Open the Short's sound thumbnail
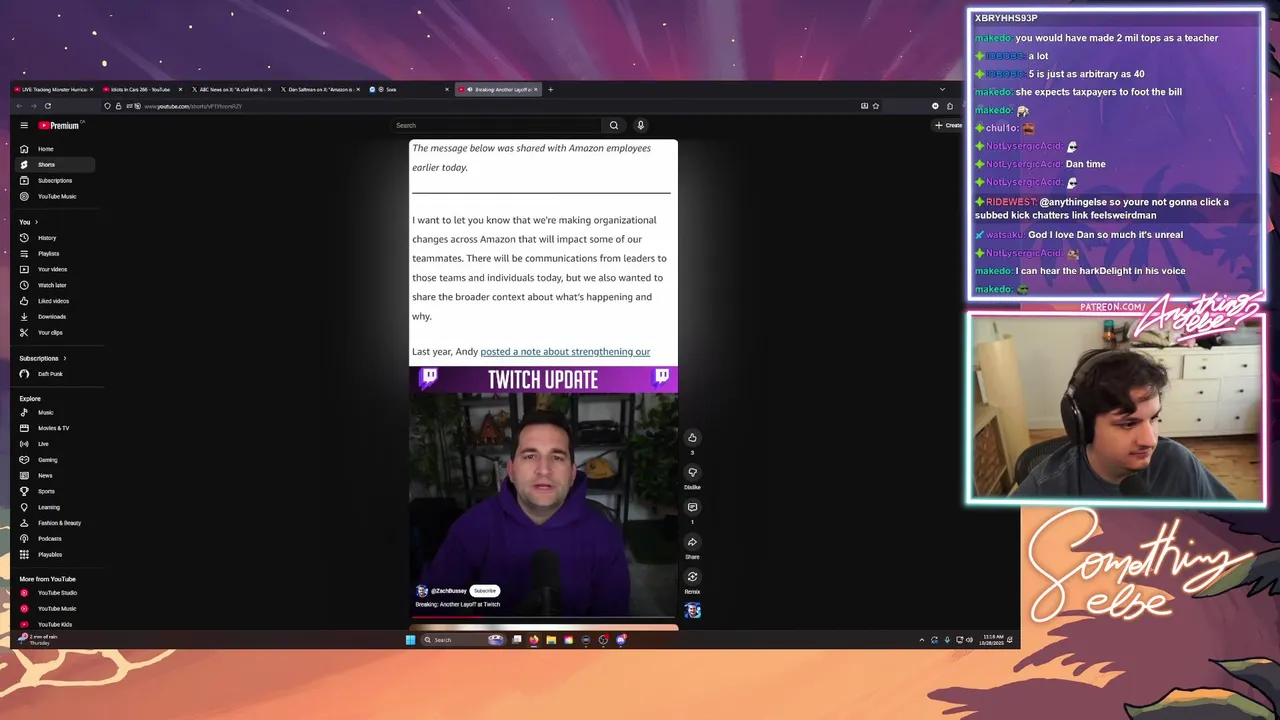Viewport: 1280px width, 720px height. click(x=693, y=610)
